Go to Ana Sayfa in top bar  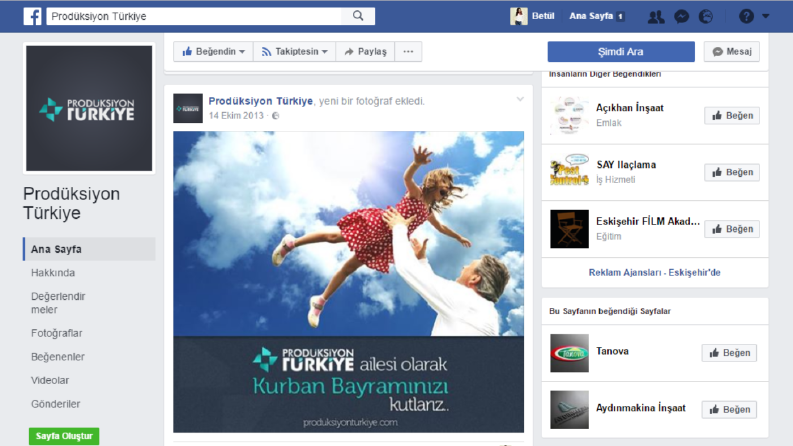pos(591,16)
